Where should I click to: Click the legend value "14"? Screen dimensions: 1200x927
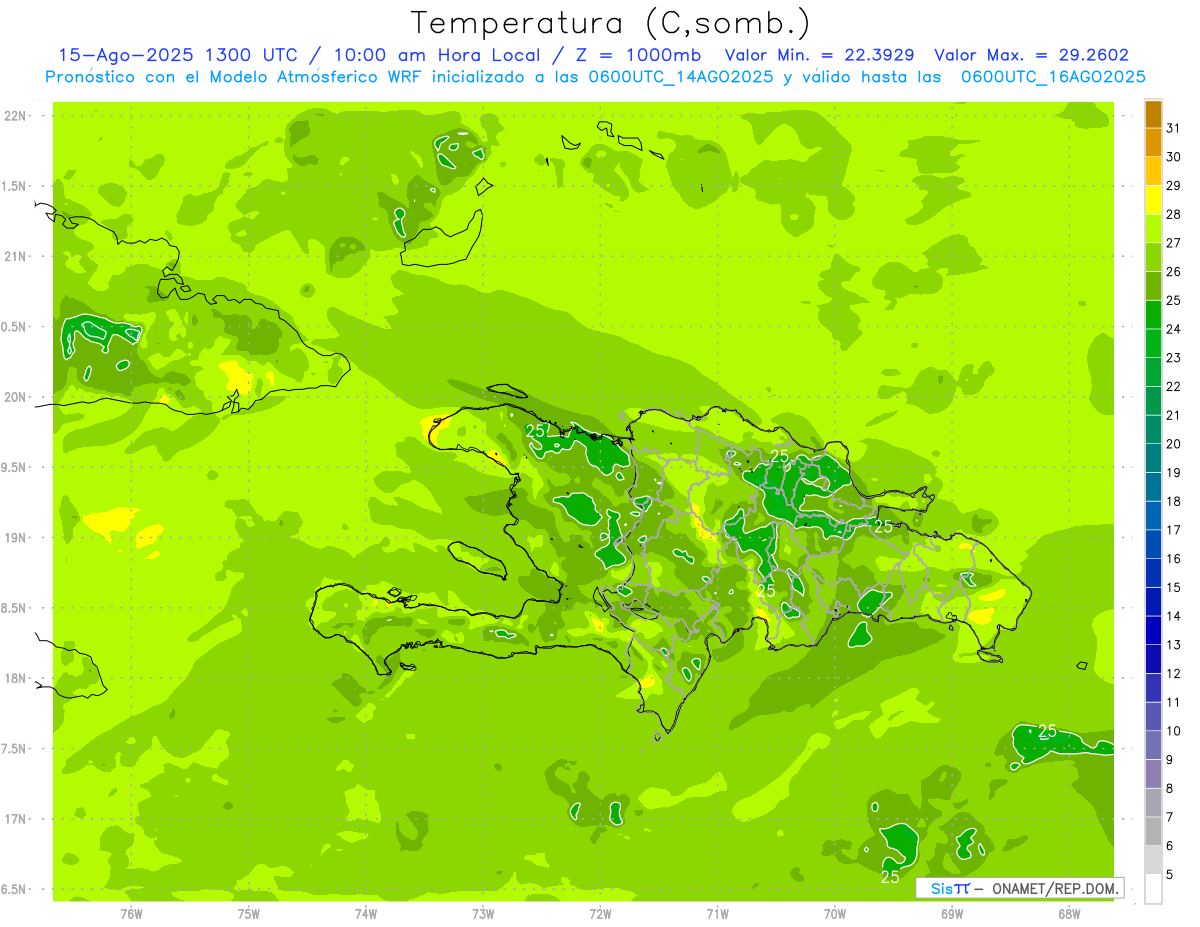pyautogui.click(x=1174, y=615)
